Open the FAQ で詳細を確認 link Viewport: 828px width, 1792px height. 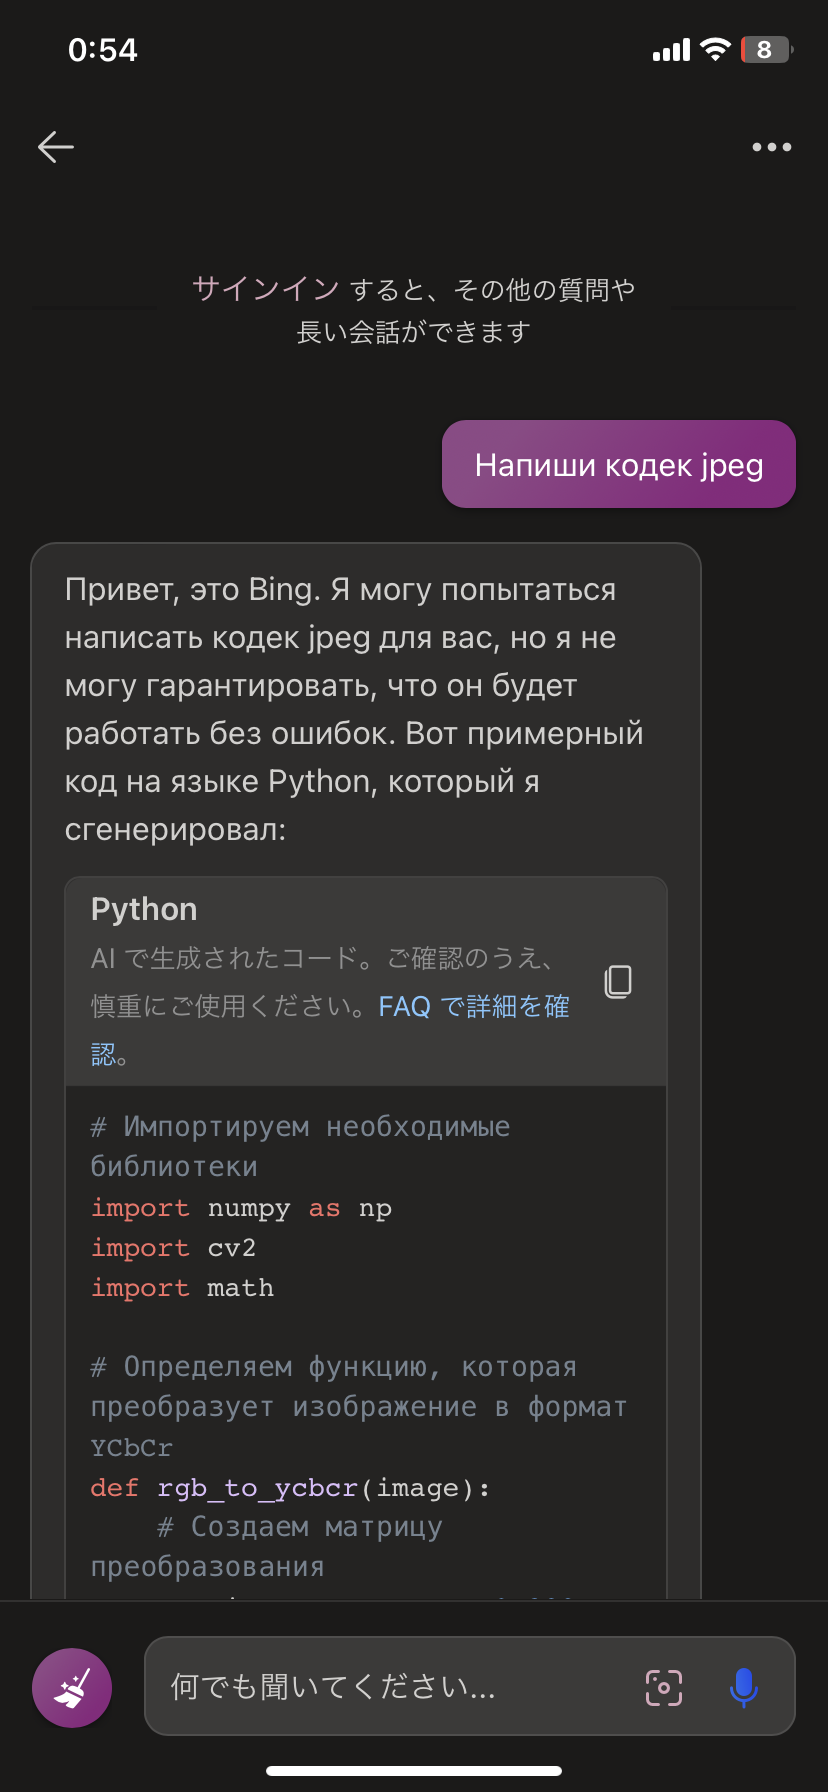click(x=473, y=1006)
